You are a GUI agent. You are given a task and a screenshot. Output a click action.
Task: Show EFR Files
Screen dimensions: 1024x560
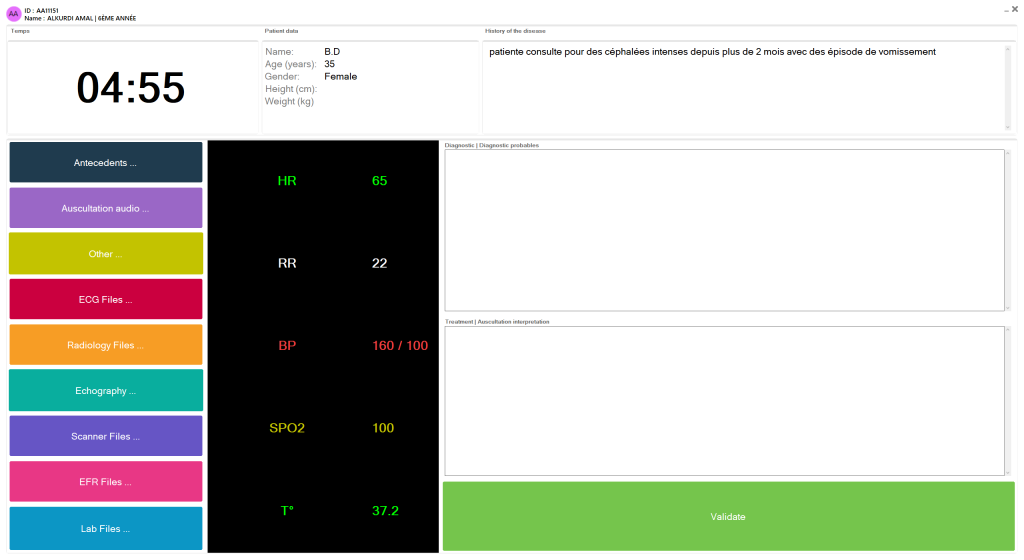click(105, 481)
